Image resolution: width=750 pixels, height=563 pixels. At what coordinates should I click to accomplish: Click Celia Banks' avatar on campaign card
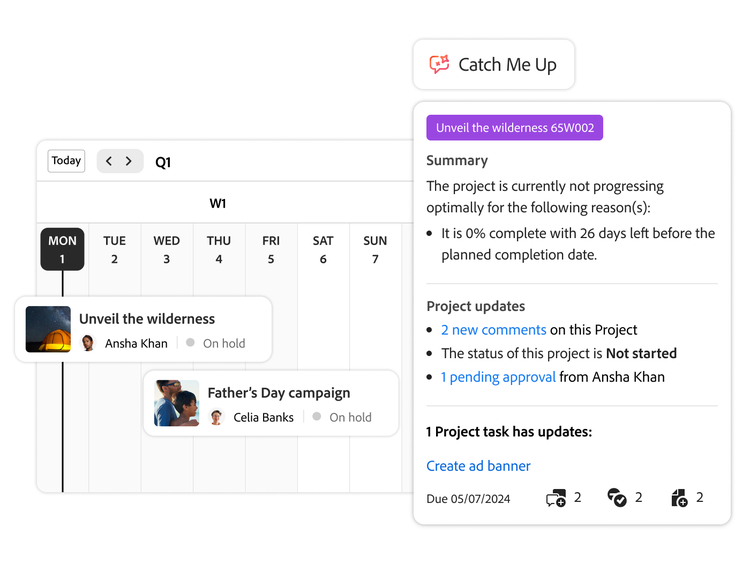(216, 417)
